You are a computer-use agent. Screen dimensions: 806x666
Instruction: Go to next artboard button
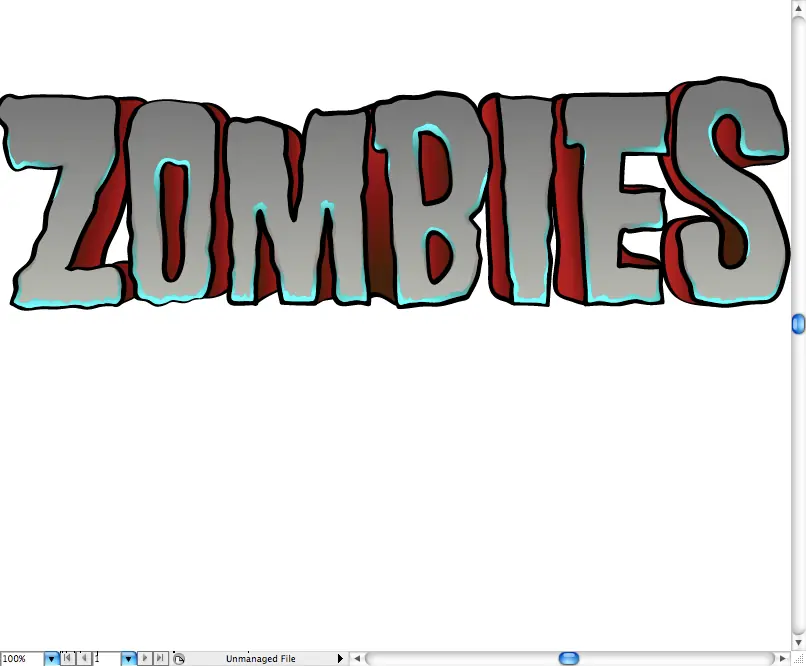[x=145, y=658]
